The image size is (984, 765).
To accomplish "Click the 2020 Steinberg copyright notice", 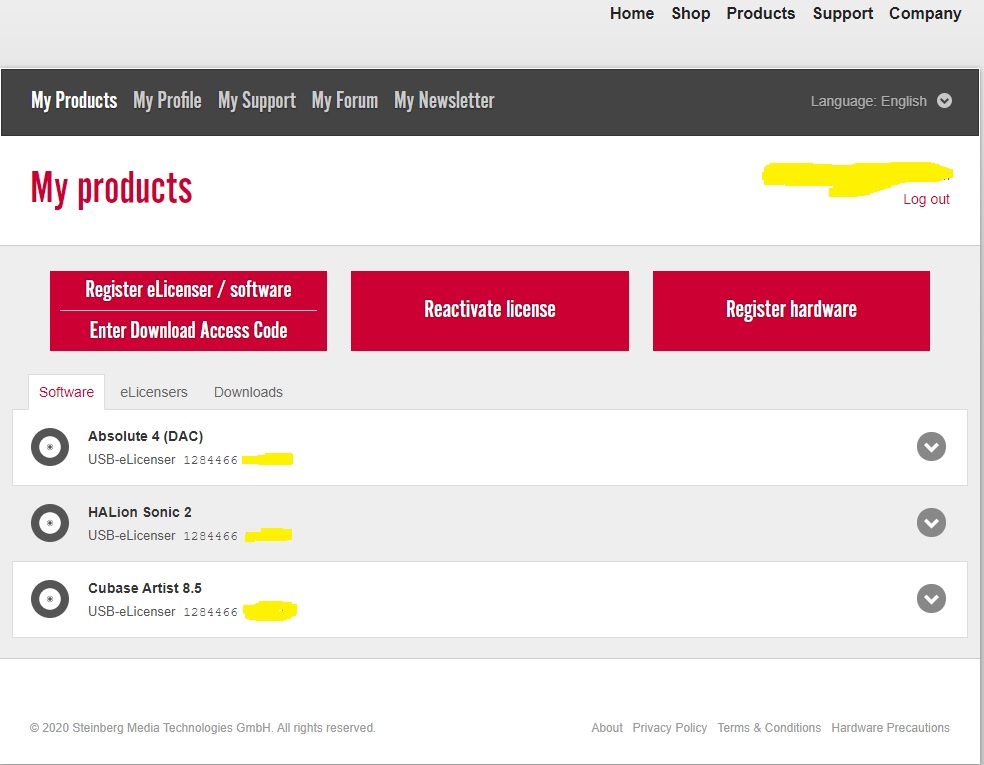I will point(202,728).
